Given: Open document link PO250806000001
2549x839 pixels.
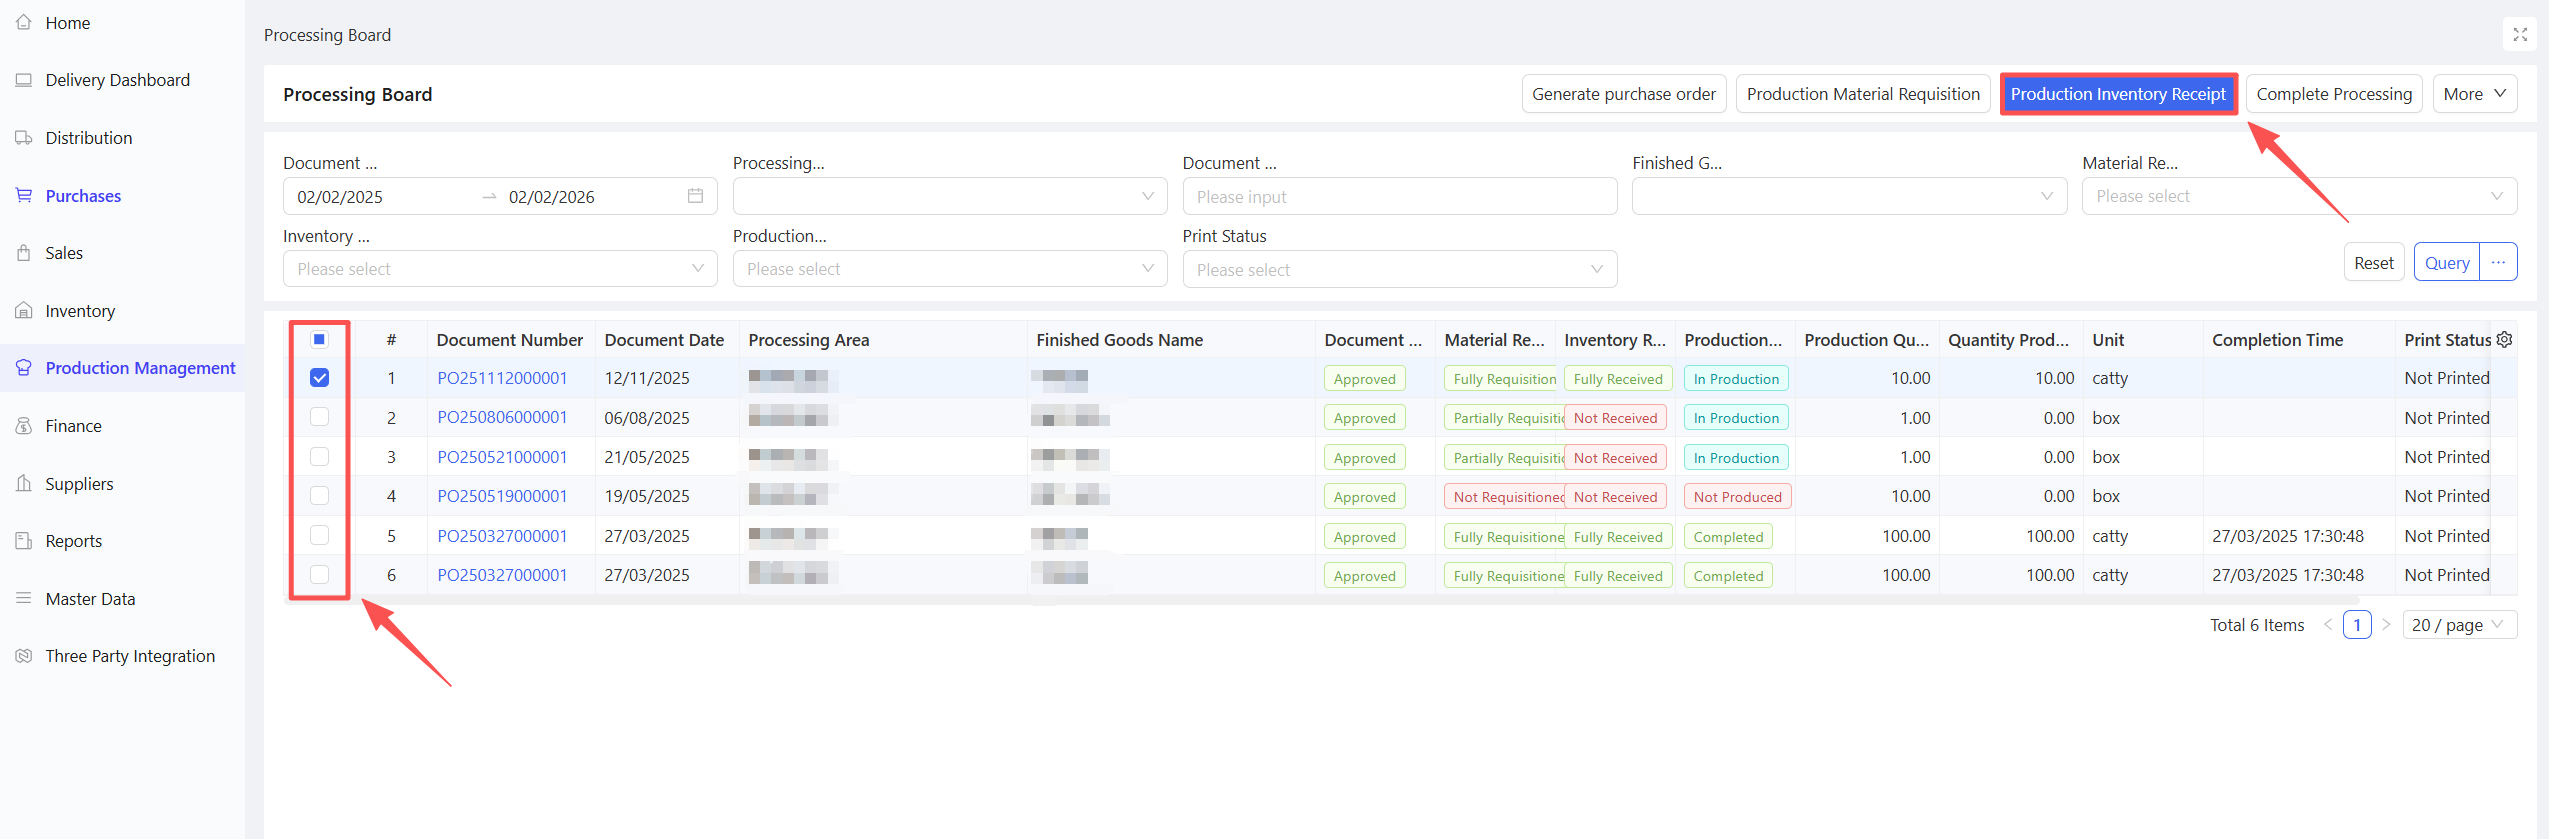Looking at the screenshot, I should [x=502, y=418].
